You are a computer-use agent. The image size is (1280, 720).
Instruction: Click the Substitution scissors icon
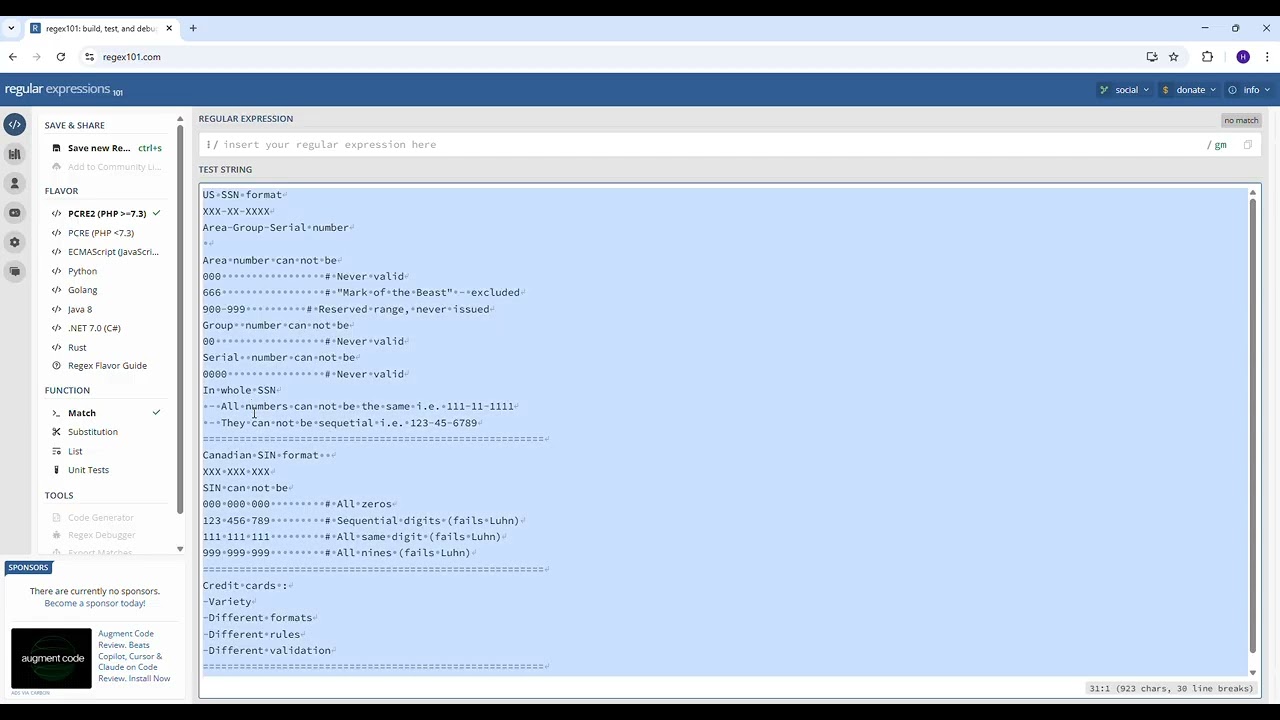(57, 432)
